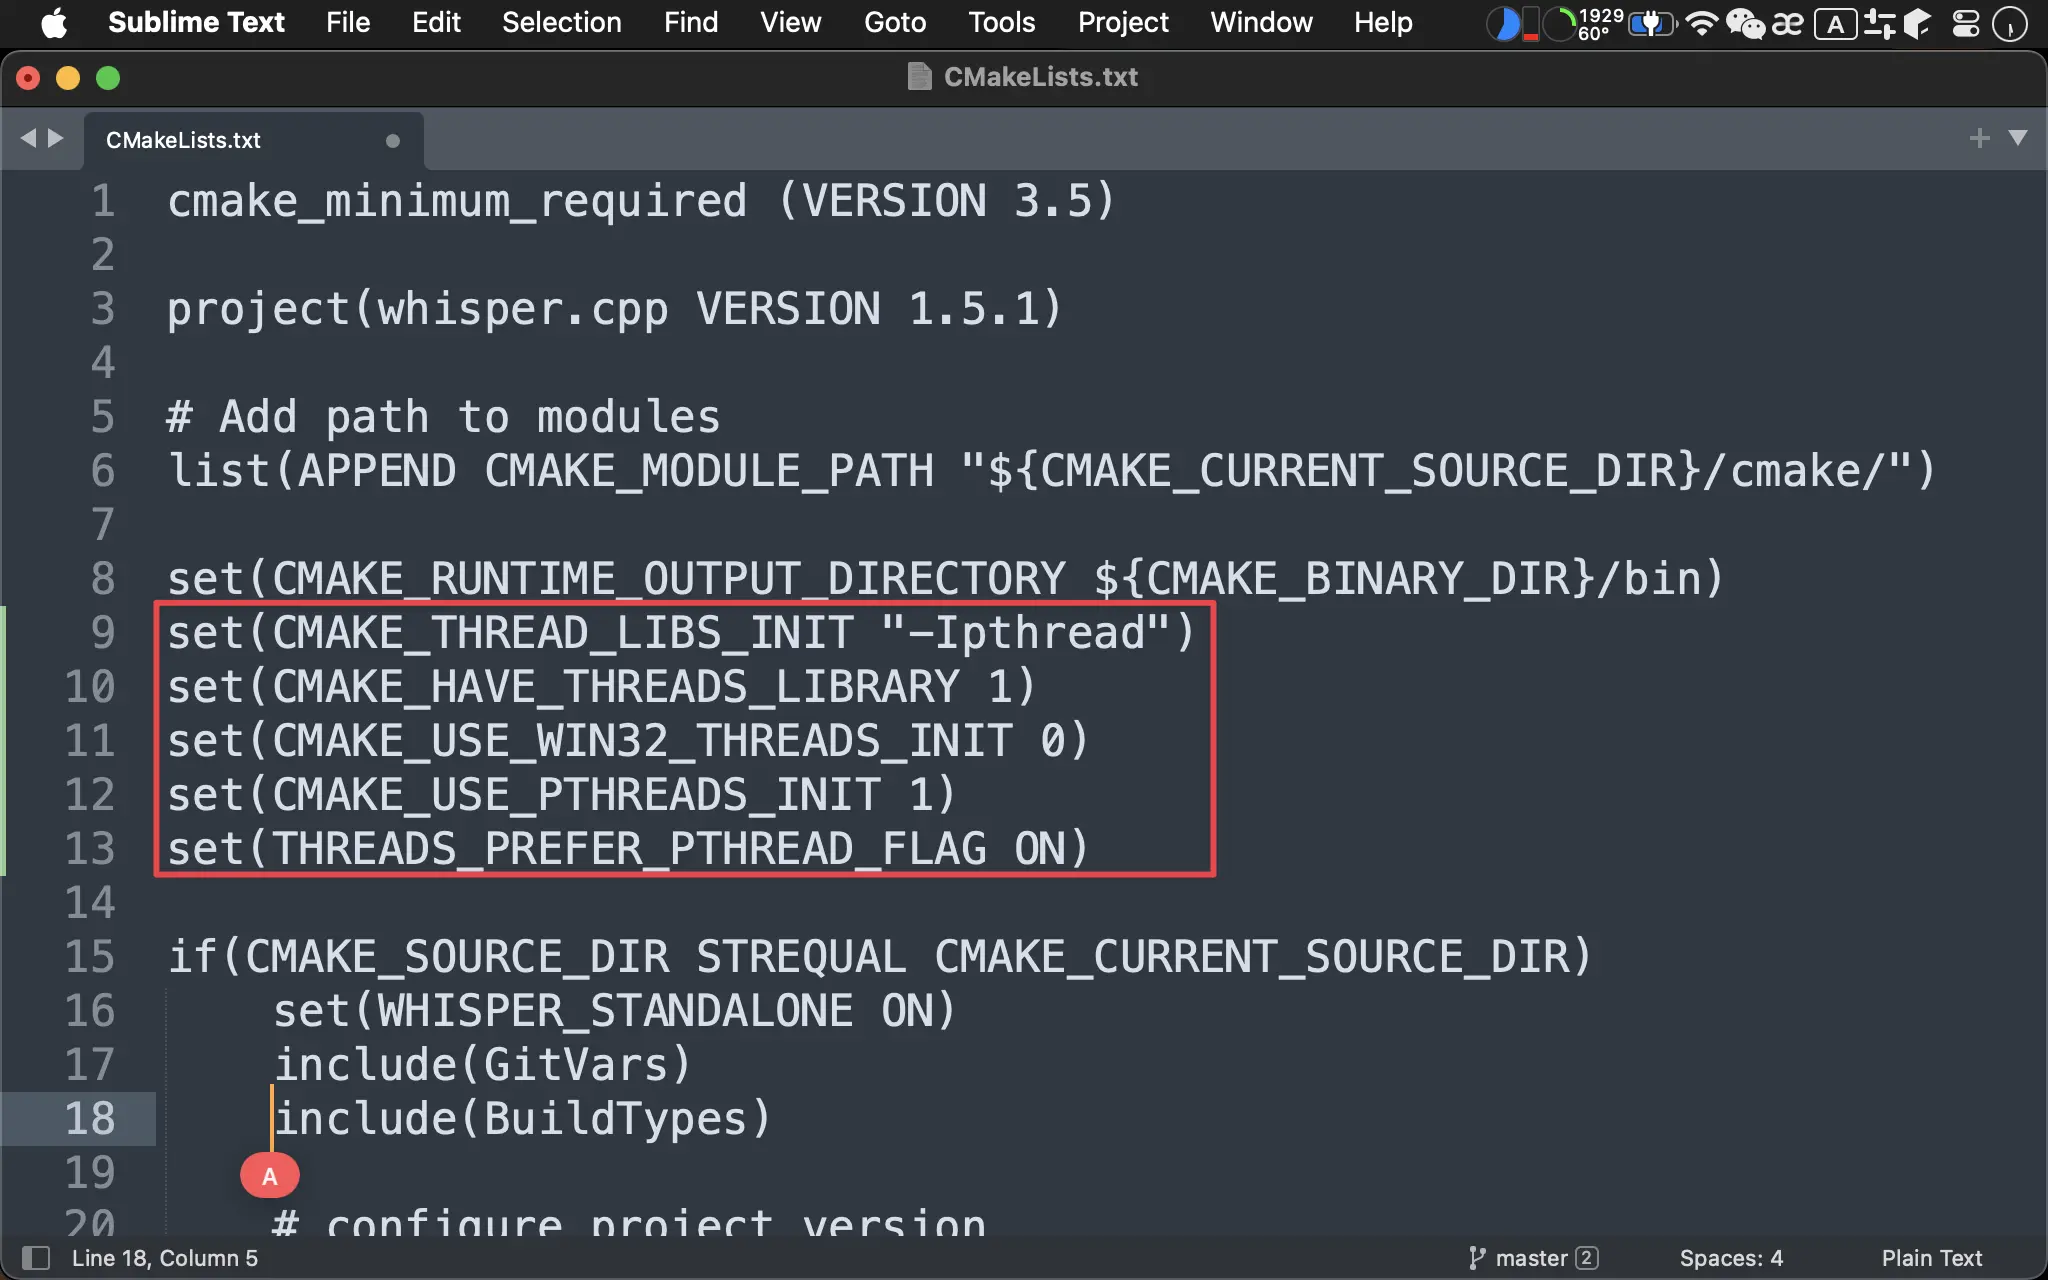Click Line 18, Column 5 status text
Viewport: 2048px width, 1280px height.
click(x=165, y=1258)
